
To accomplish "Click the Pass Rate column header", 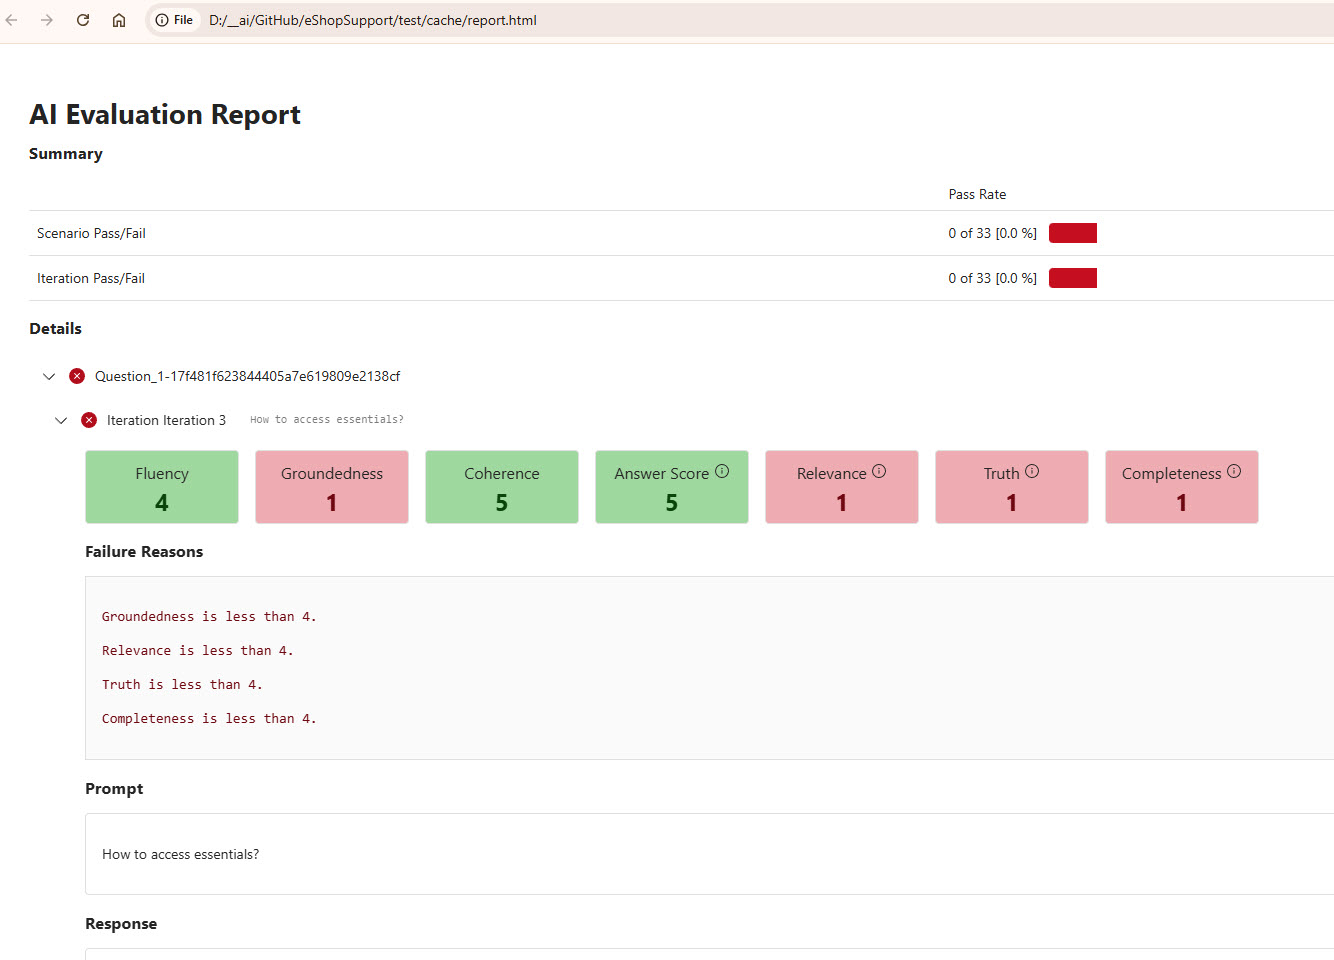I will tap(977, 194).
